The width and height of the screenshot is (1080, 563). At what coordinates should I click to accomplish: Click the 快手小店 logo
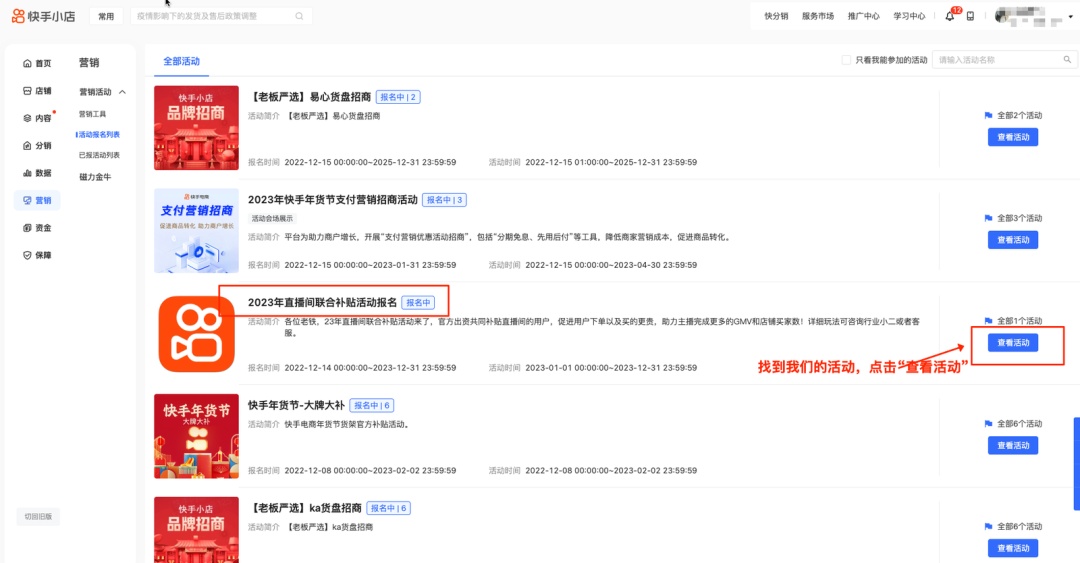coord(42,16)
